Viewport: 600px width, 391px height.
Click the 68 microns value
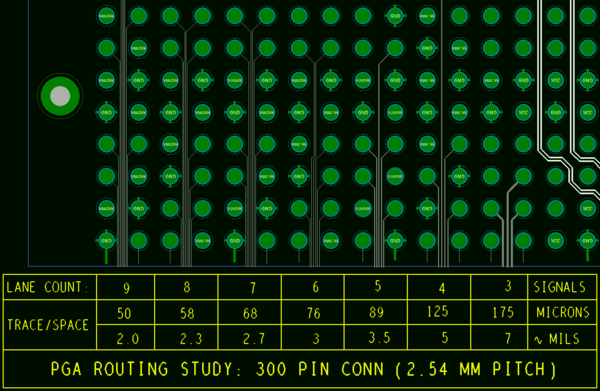click(250, 313)
